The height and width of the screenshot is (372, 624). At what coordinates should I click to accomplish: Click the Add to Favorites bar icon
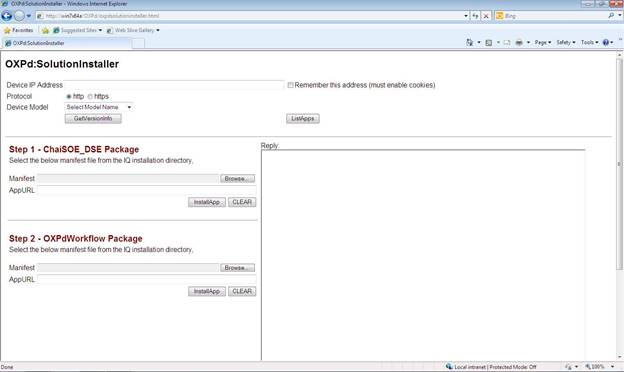[45, 30]
